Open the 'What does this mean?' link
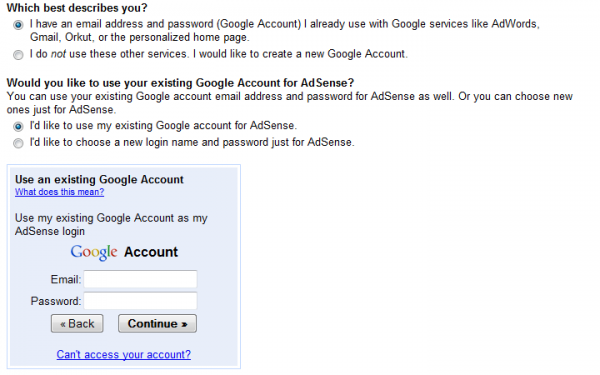600x375 pixels. pyautogui.click(x=59, y=192)
